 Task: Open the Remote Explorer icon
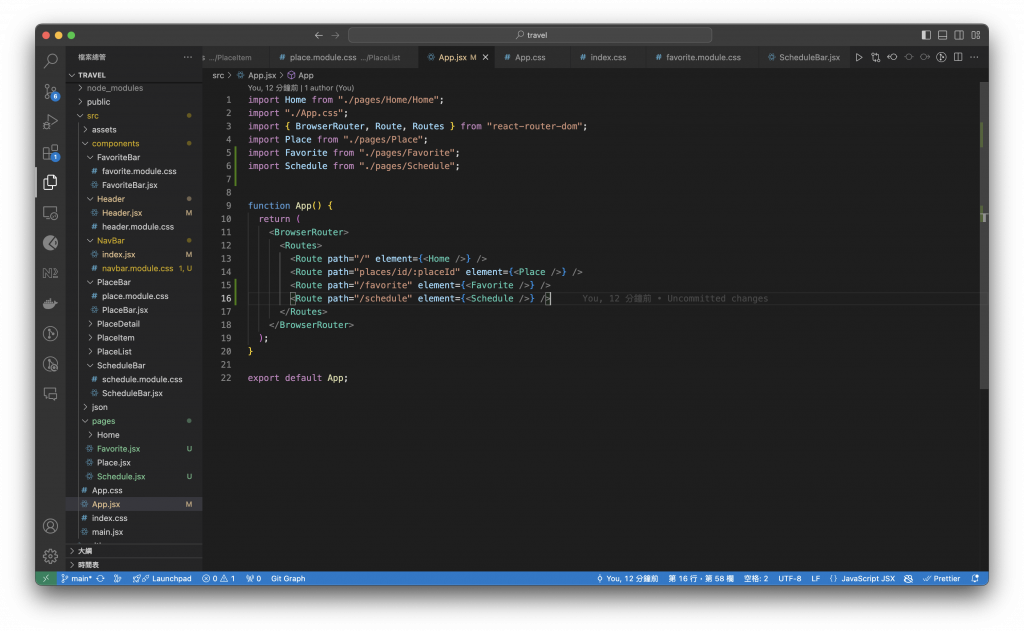pyautogui.click(x=50, y=213)
